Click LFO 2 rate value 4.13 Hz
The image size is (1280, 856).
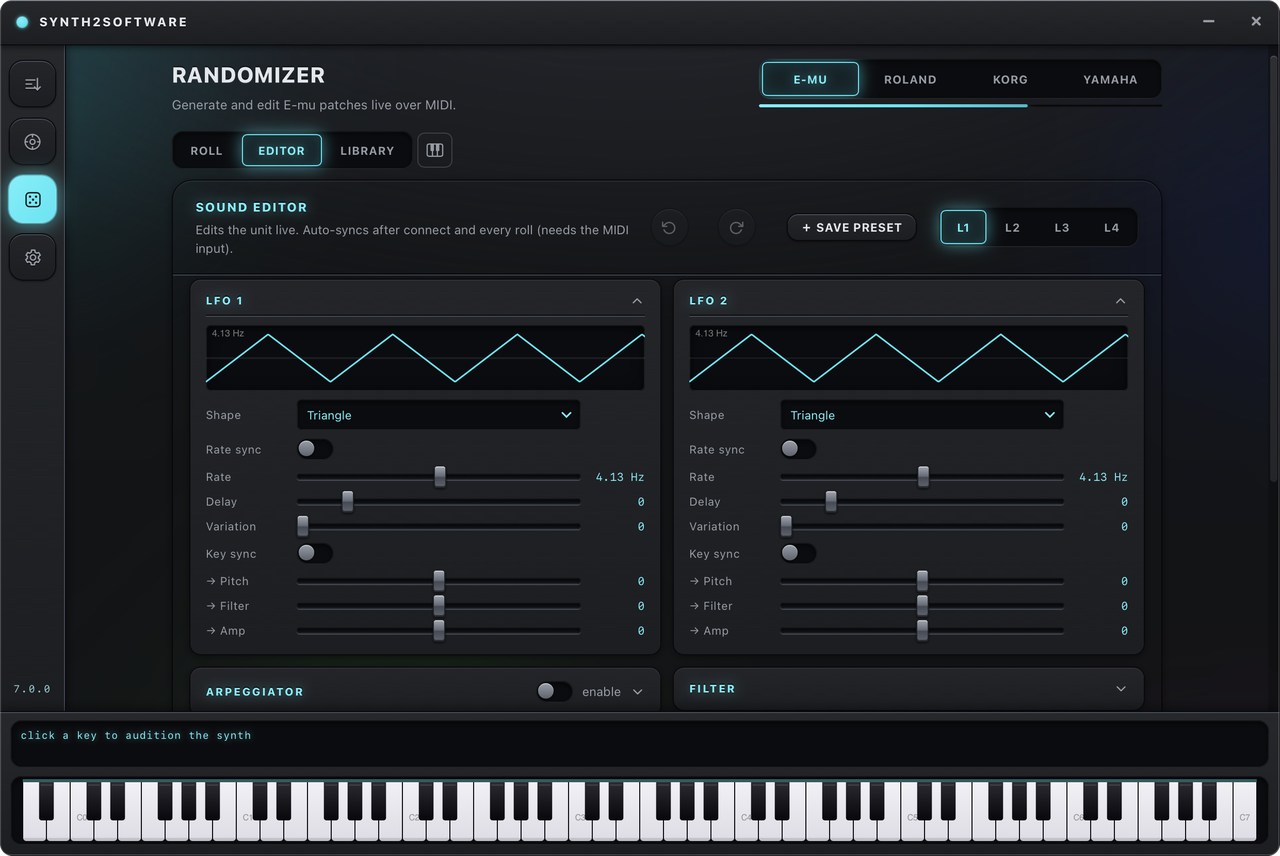click(x=1103, y=477)
